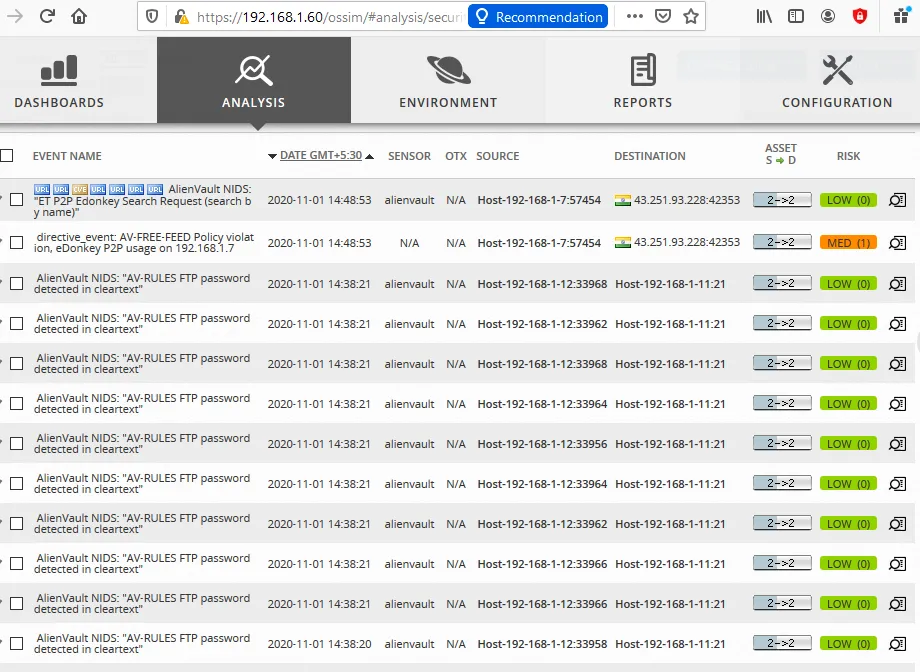Open event details magnifier on first event row

tap(896, 199)
